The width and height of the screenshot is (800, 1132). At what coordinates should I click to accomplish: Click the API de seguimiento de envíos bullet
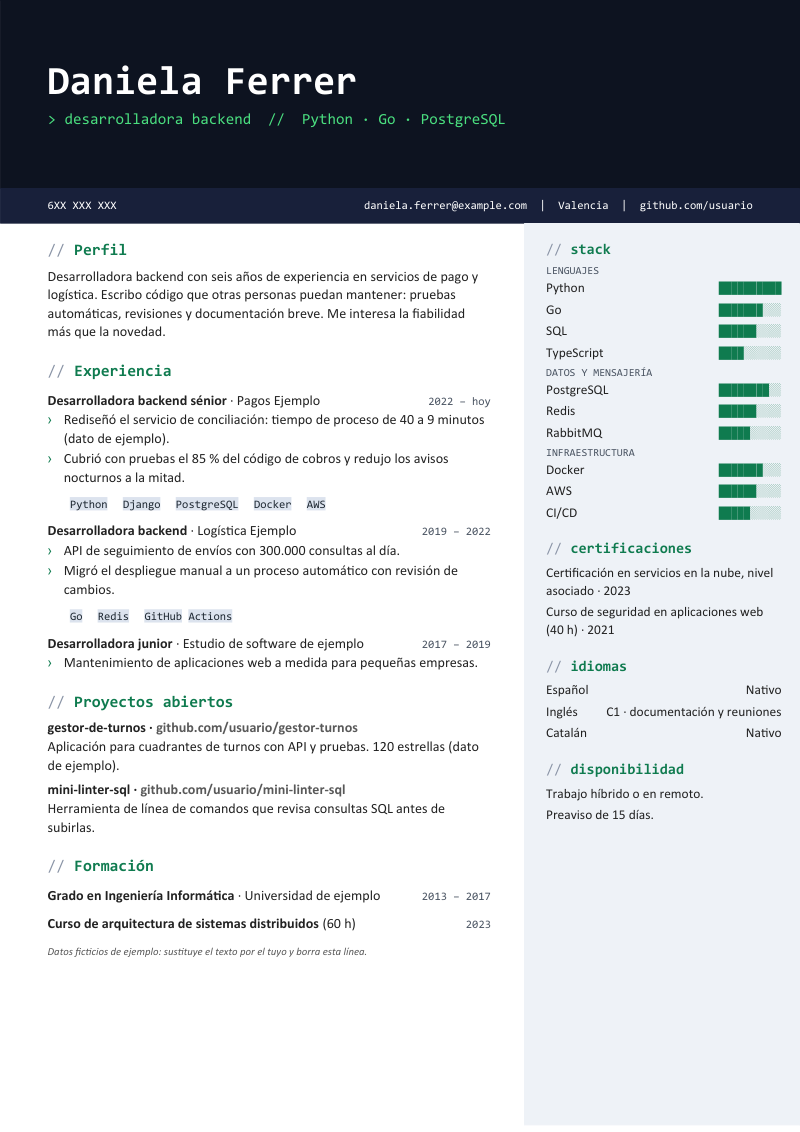[232, 551]
